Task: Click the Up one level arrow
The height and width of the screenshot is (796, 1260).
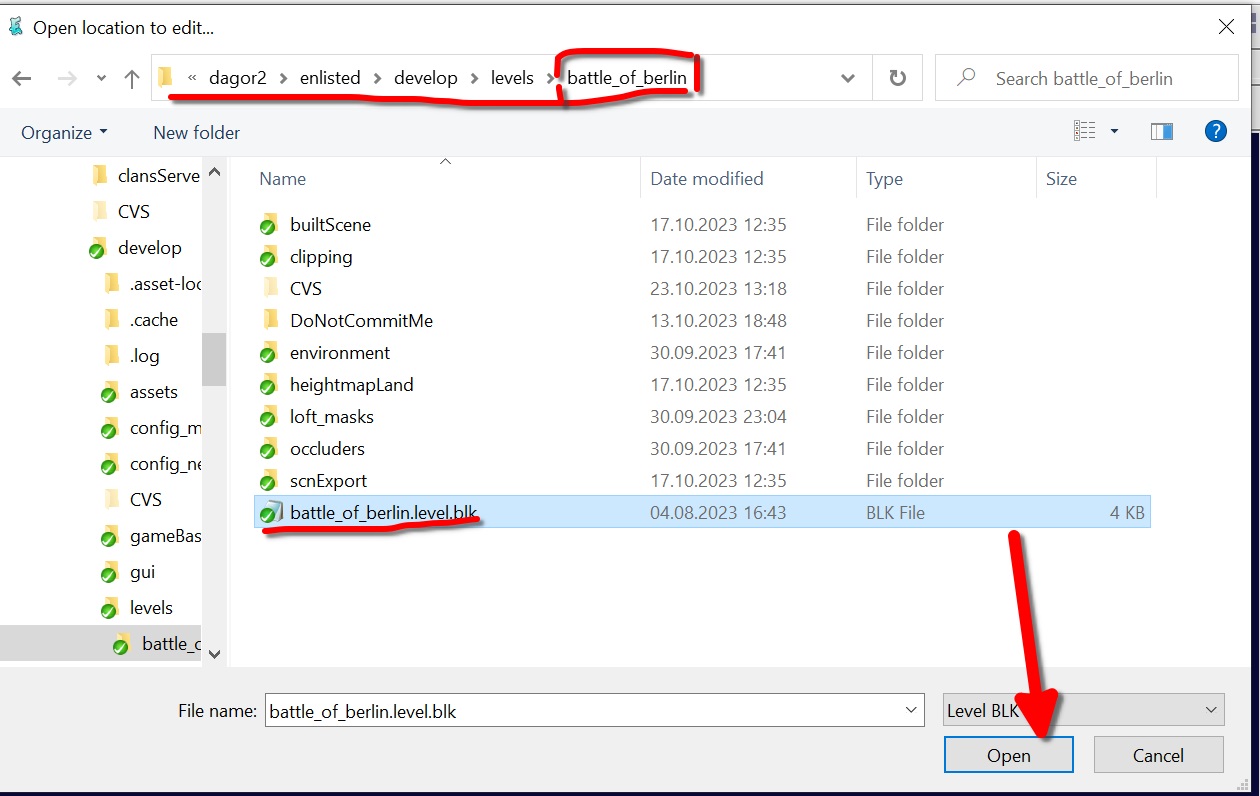Action: click(x=131, y=78)
